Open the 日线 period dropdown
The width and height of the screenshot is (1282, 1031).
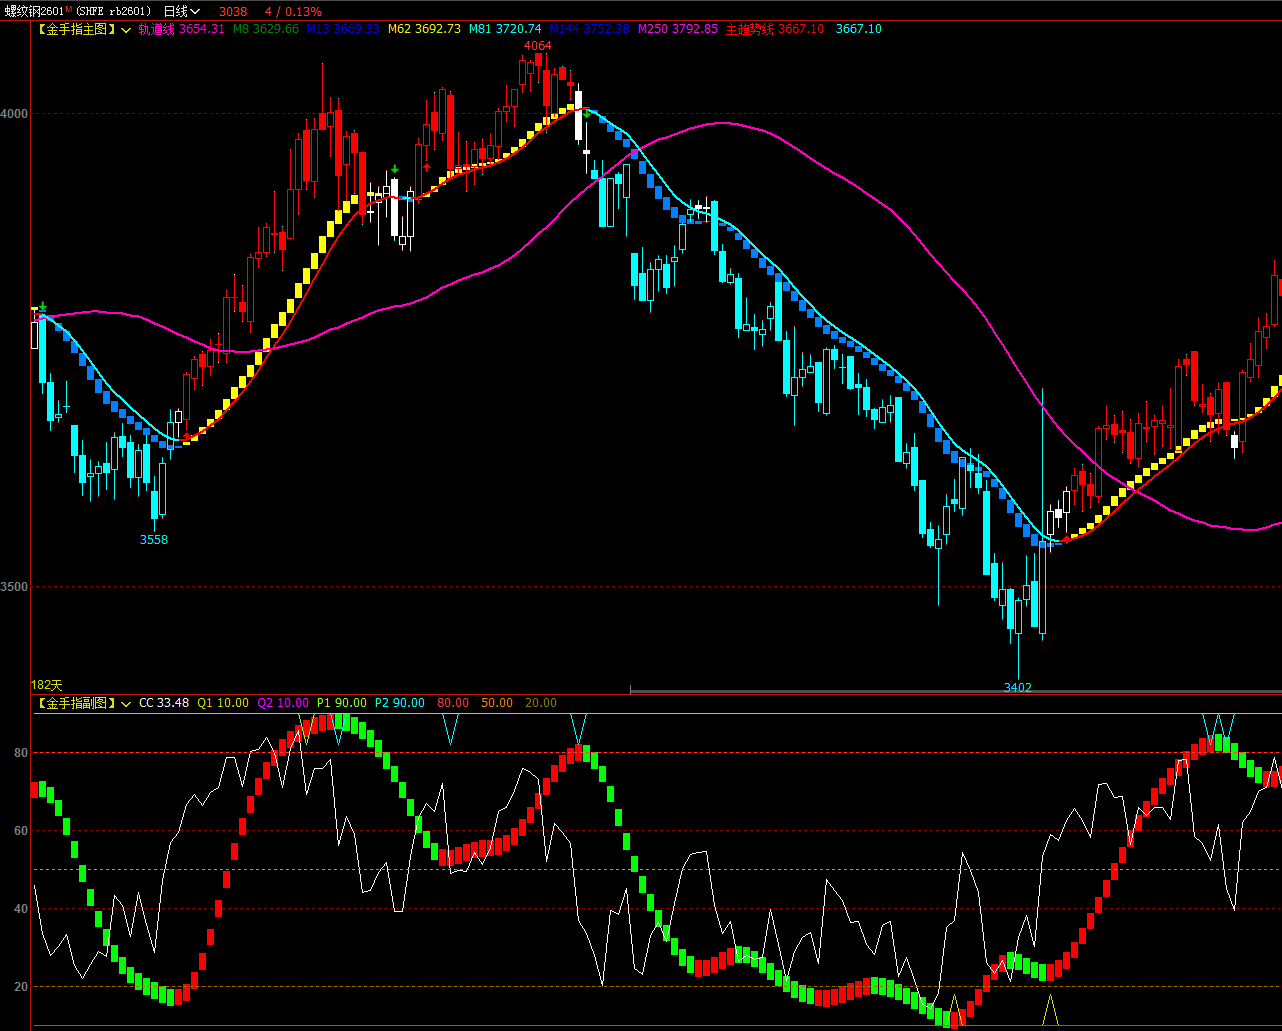click(181, 11)
